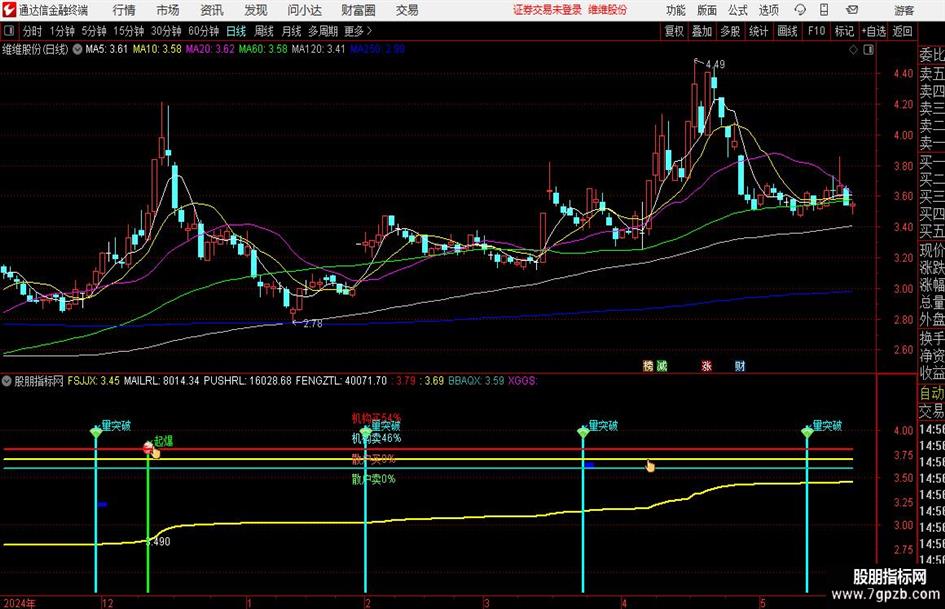Image resolution: width=945 pixels, height=609 pixels.
Task: Expand the 股朋指标网 indicator dropdown arrow
Action: [x=7, y=381]
